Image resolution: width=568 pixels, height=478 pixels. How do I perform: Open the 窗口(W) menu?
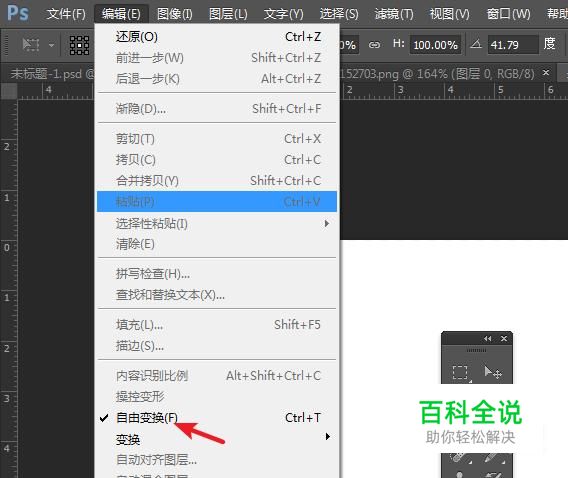pyautogui.click(x=509, y=14)
